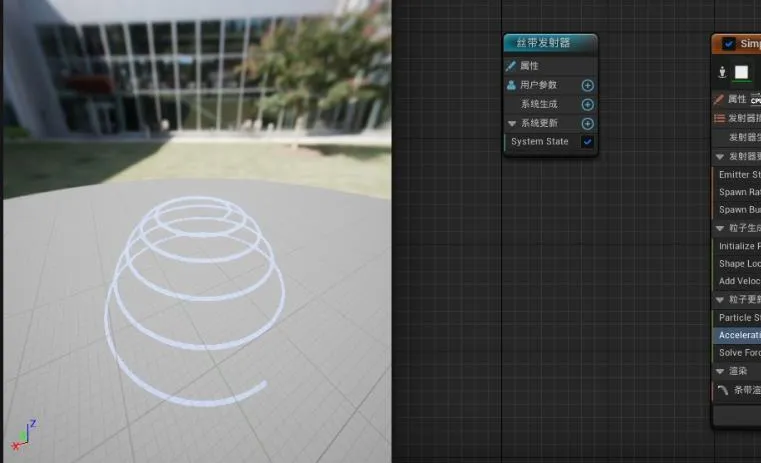Viewport: 761px width, 463px height.
Task: Click the pencil icon beside 属性 in 丝带发射器
Action: [511, 66]
